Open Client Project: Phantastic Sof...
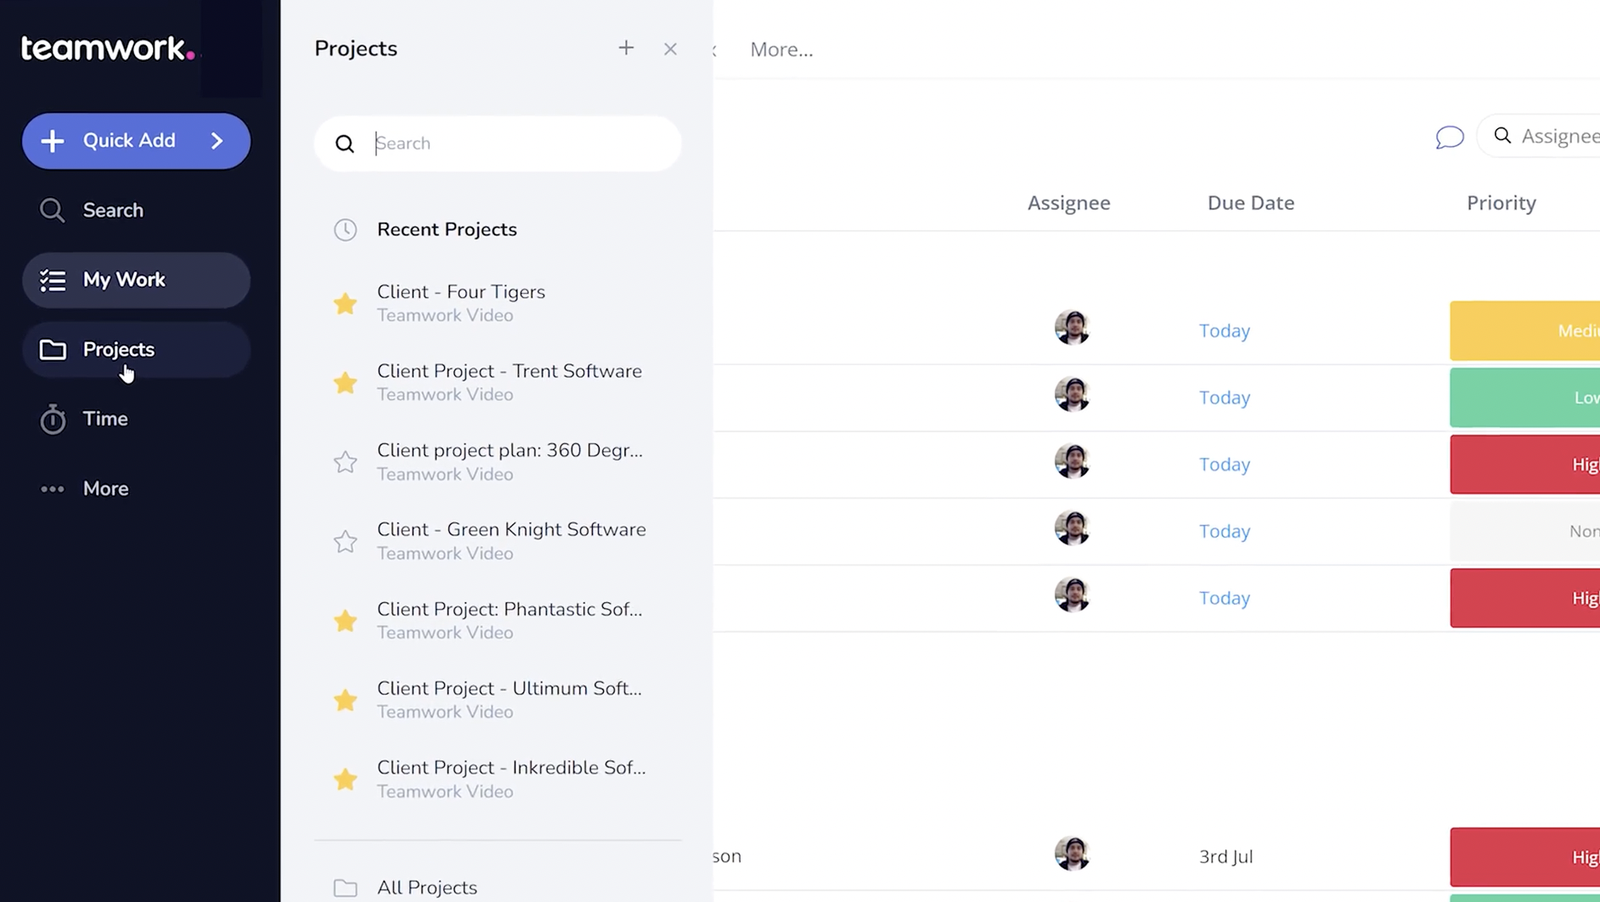 (509, 609)
